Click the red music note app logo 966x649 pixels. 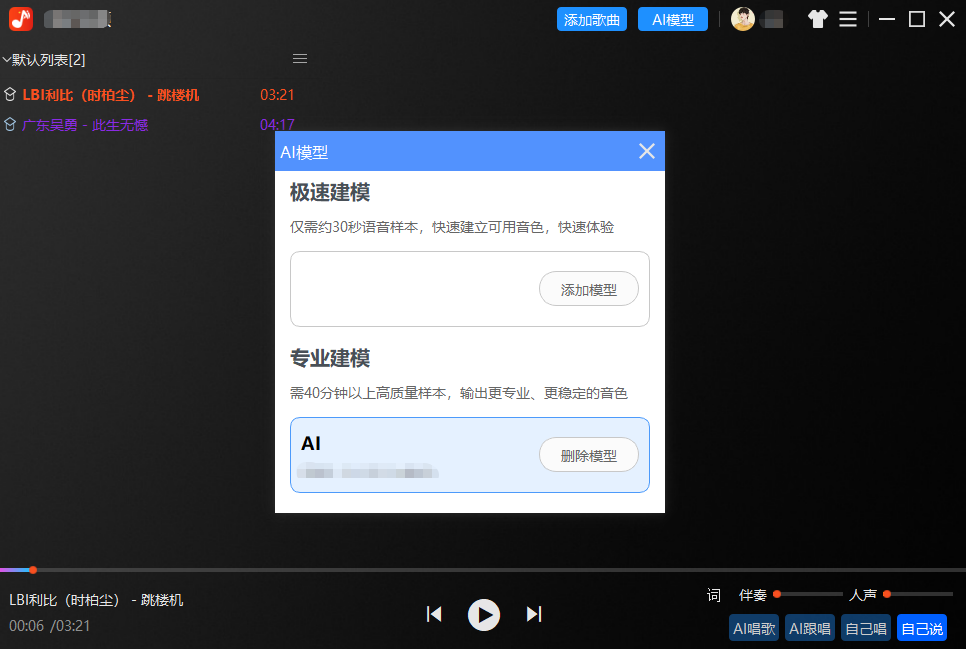(20, 18)
